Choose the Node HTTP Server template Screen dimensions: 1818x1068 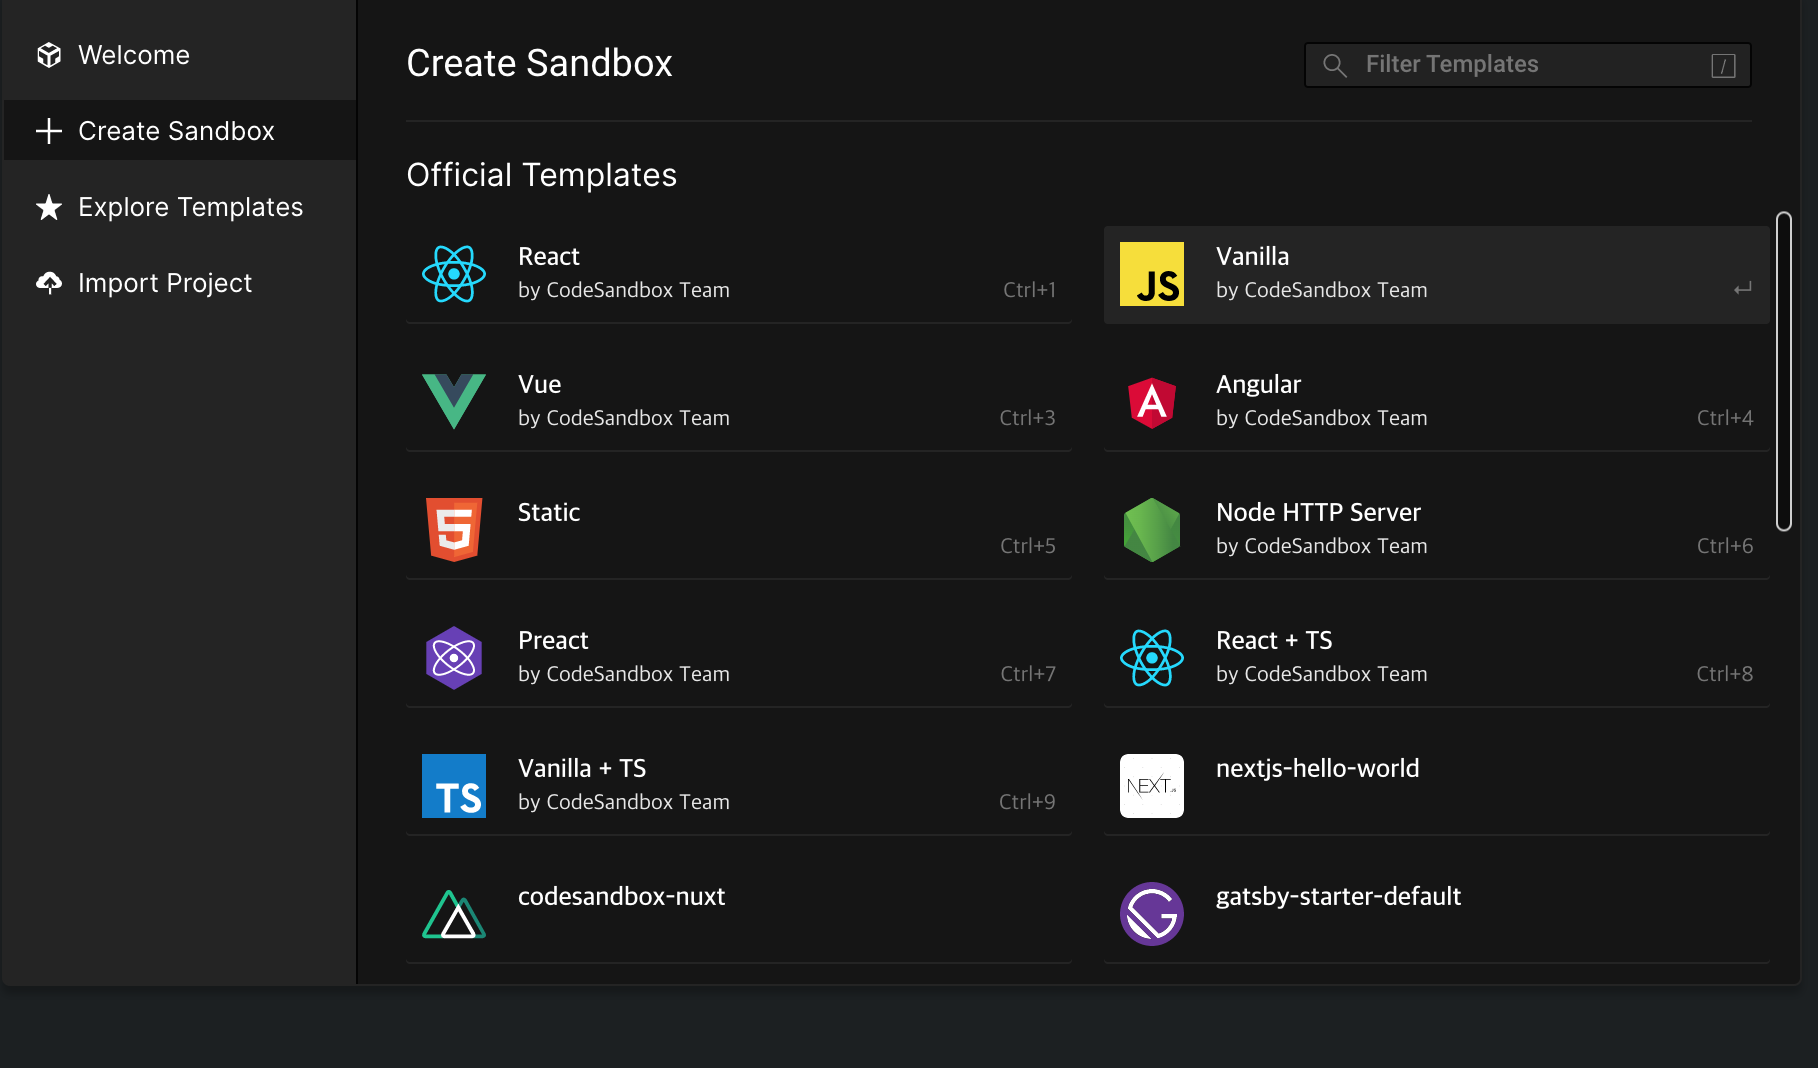pos(1318,513)
